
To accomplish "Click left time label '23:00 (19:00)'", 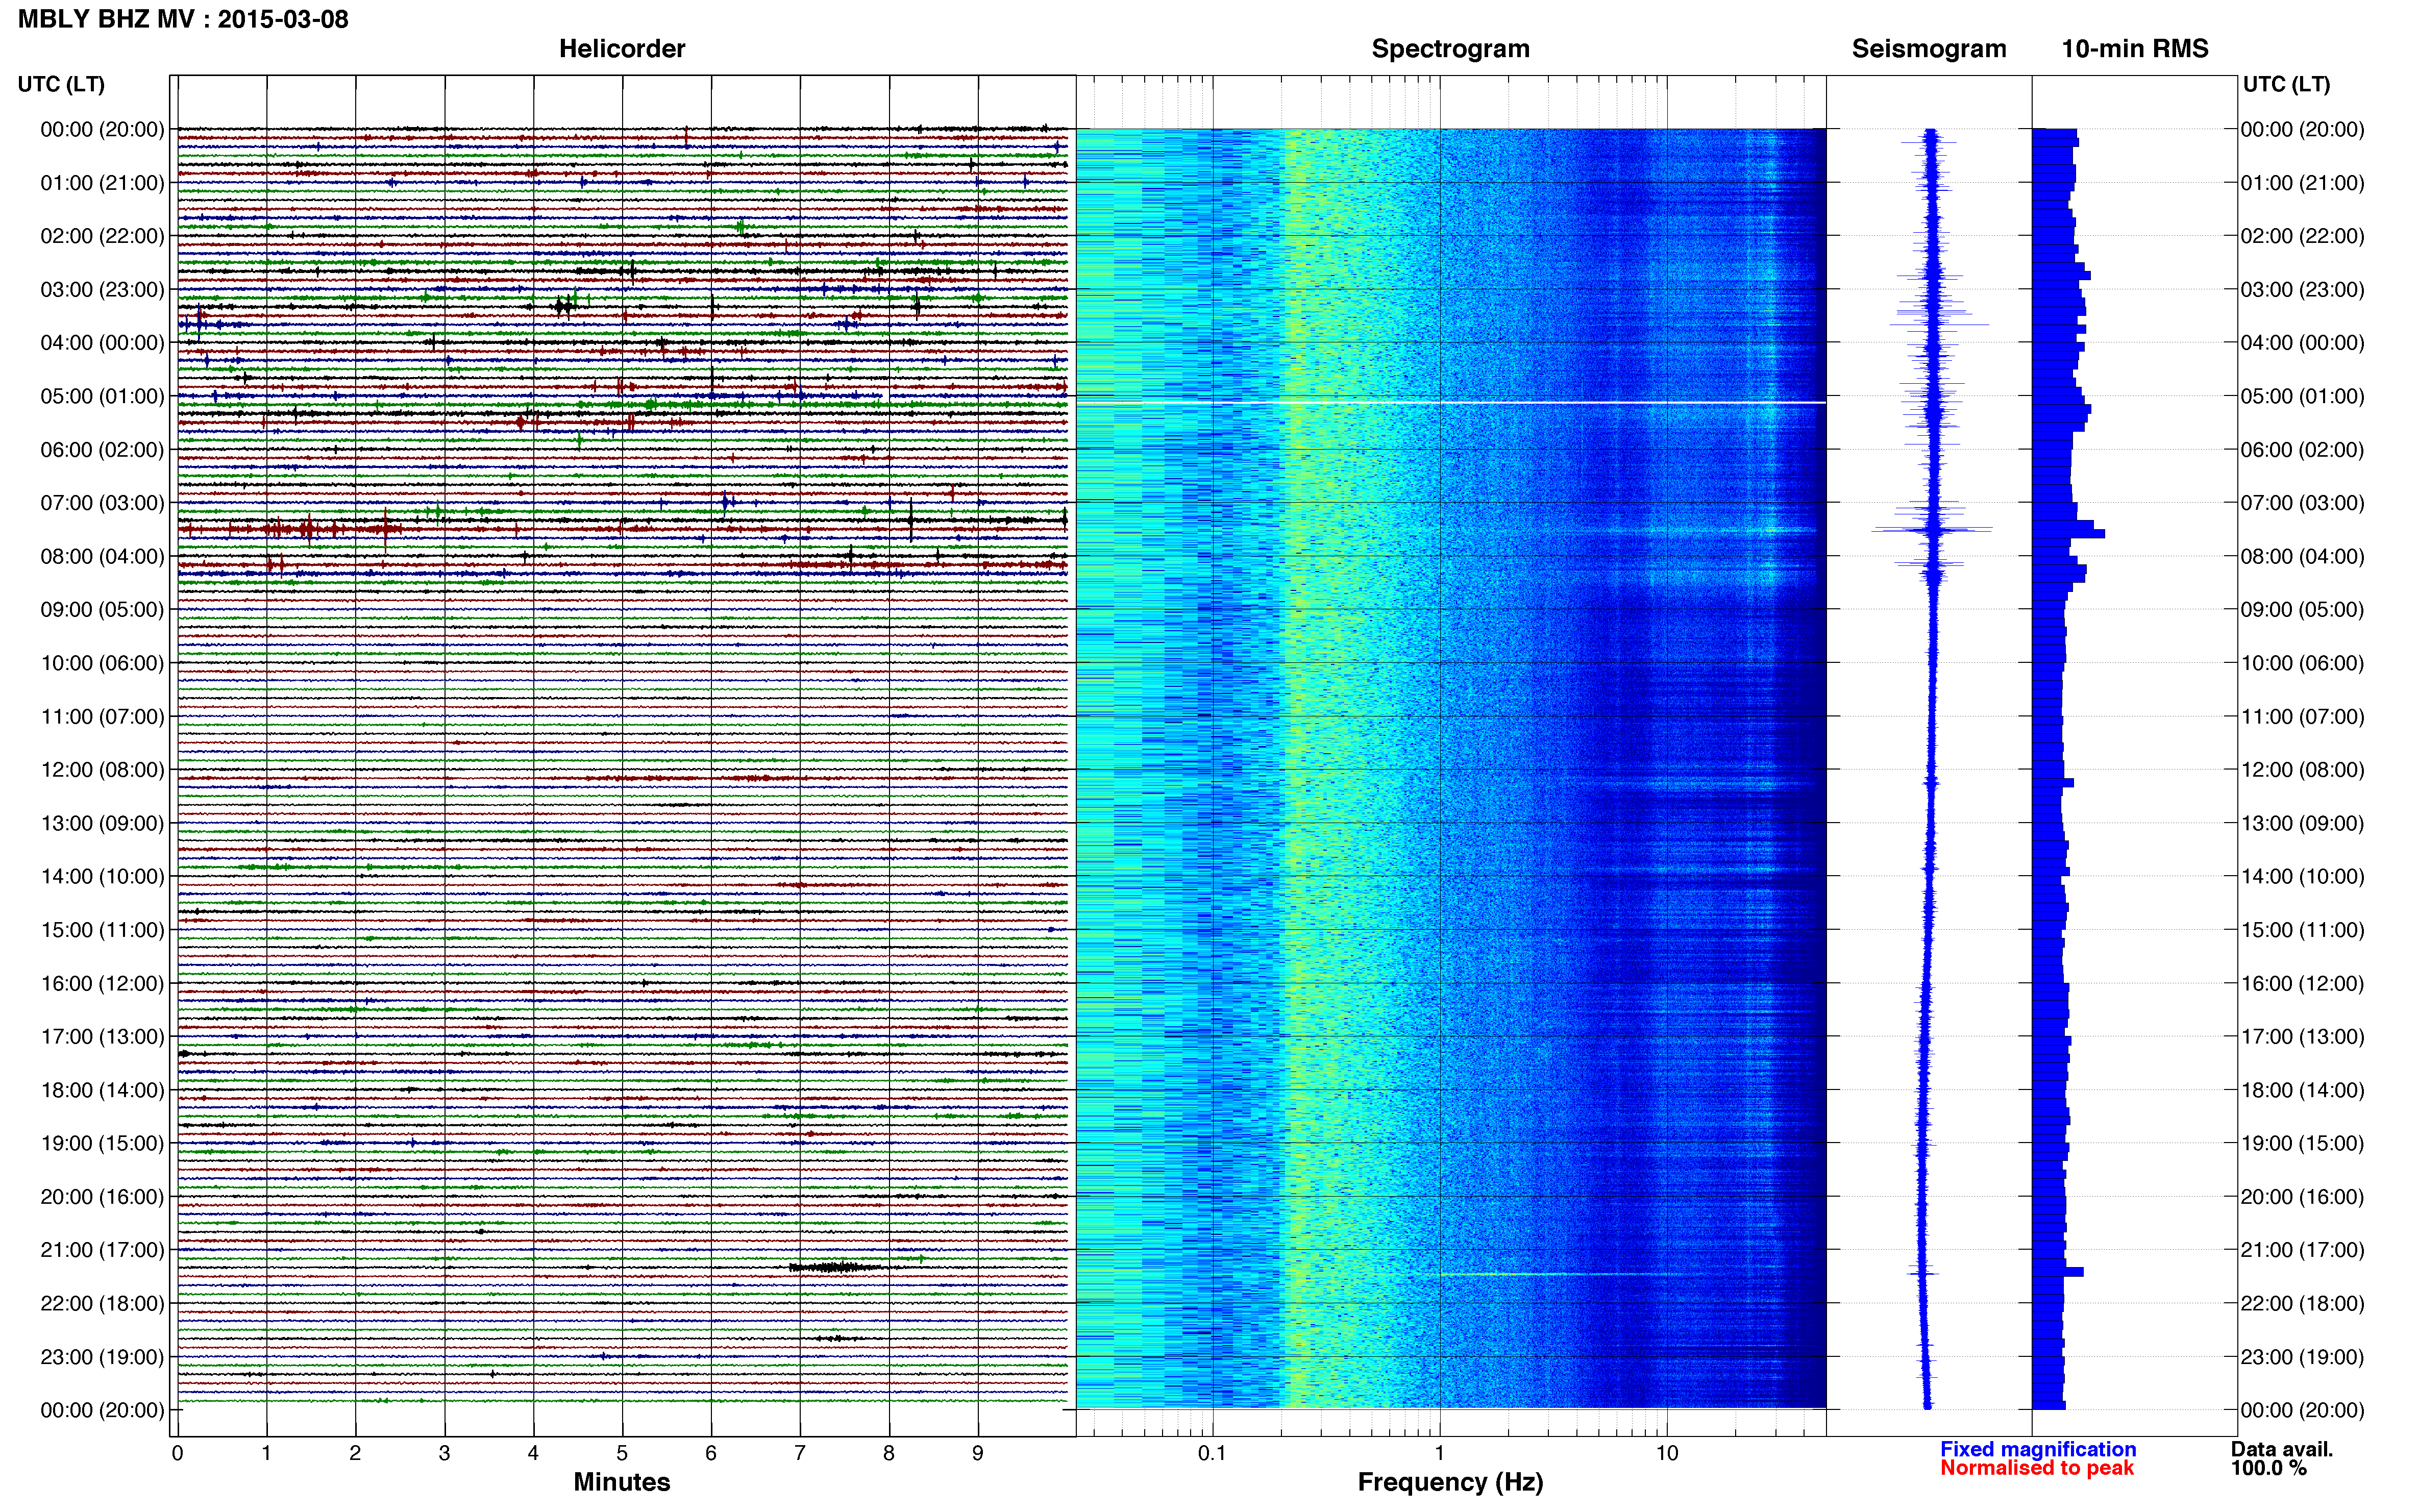I will point(102,1357).
